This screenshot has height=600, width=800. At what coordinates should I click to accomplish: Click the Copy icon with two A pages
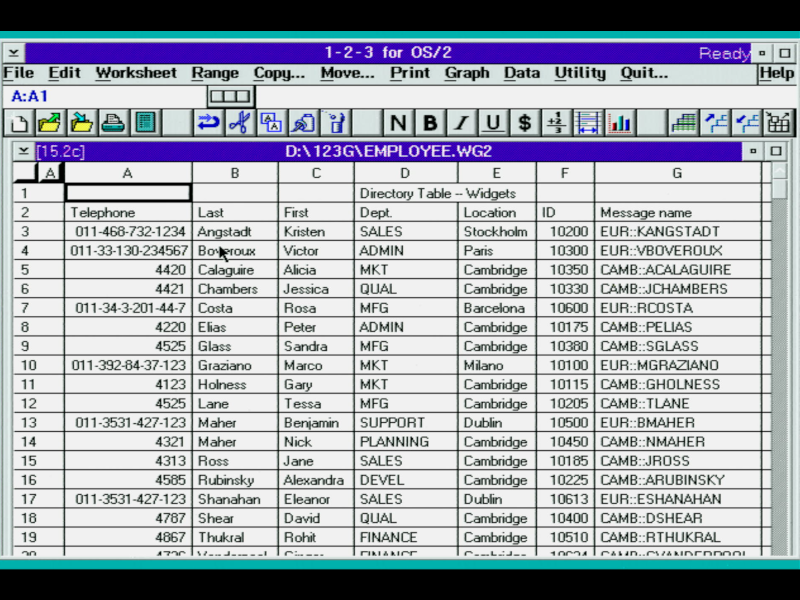(x=271, y=123)
